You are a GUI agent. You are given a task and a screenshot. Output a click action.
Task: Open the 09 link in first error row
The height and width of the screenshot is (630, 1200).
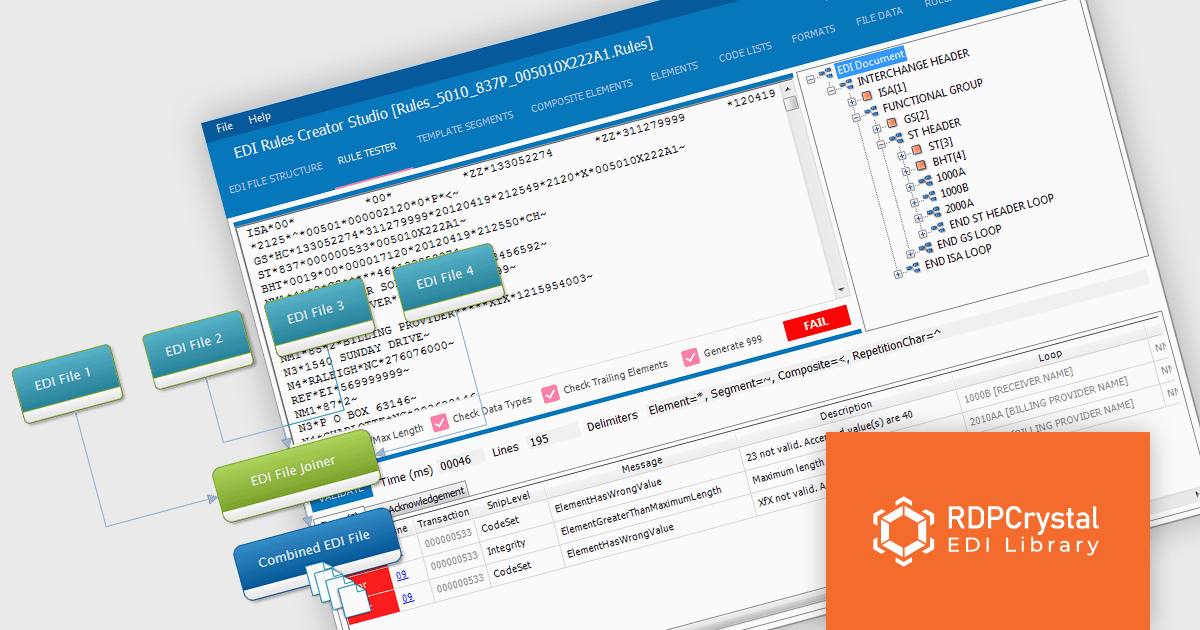coord(402,573)
